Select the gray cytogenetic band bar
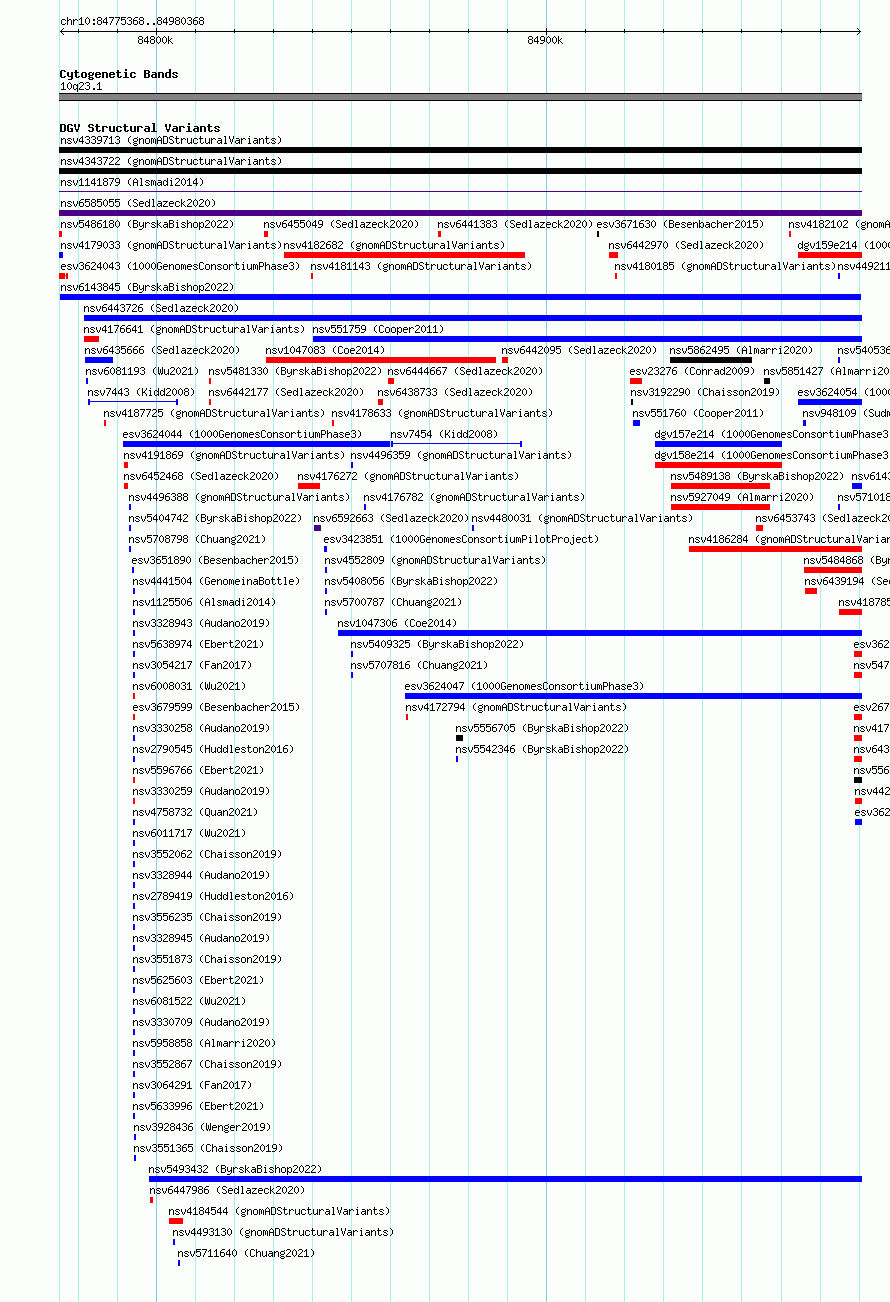 pyautogui.click(x=460, y=97)
